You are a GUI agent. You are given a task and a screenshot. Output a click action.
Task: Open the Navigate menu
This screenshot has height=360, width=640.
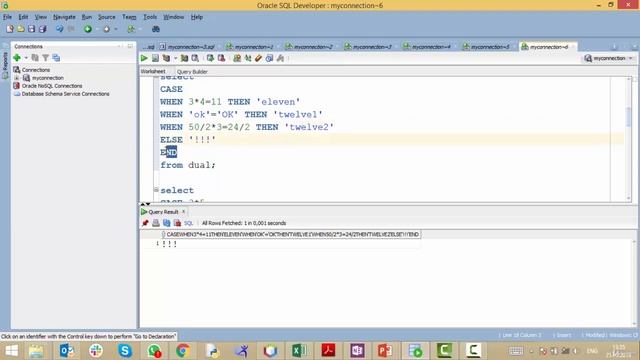coord(64,17)
